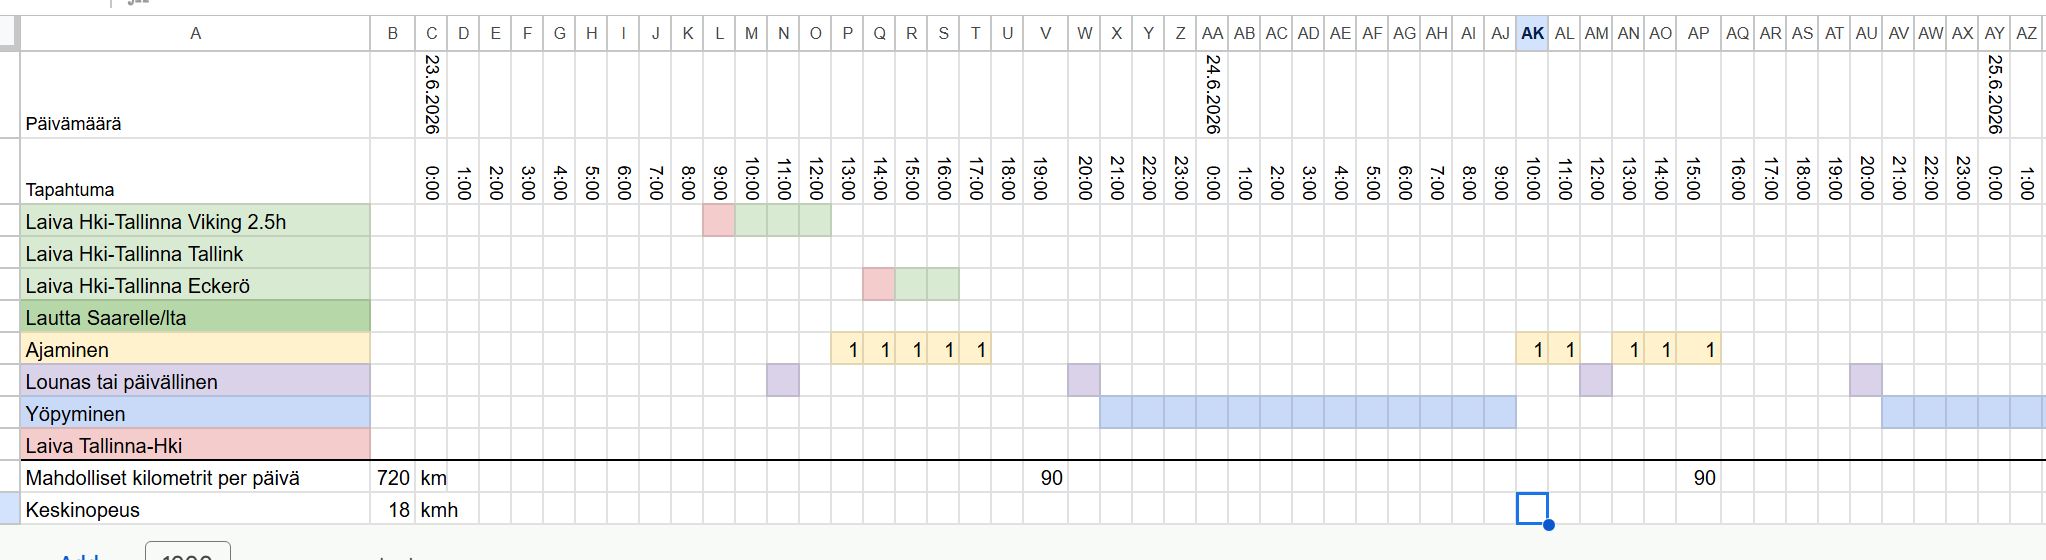Click the Keskinopeus value 18
This screenshot has width=2046, height=560.
click(393, 509)
